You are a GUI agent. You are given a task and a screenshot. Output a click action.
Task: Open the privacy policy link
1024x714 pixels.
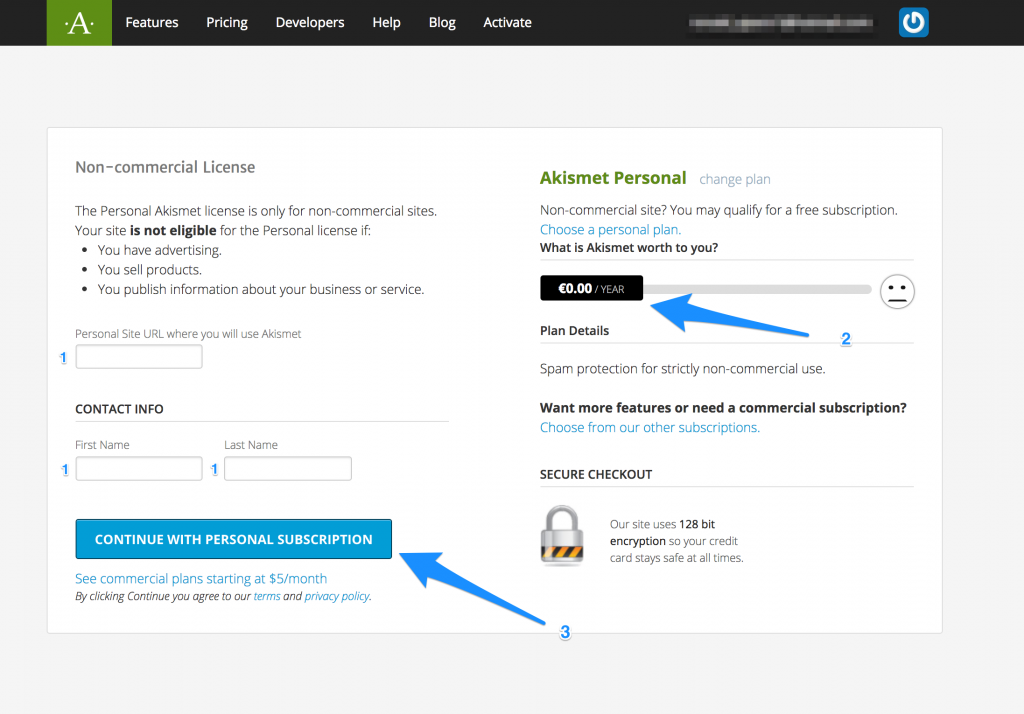click(337, 596)
